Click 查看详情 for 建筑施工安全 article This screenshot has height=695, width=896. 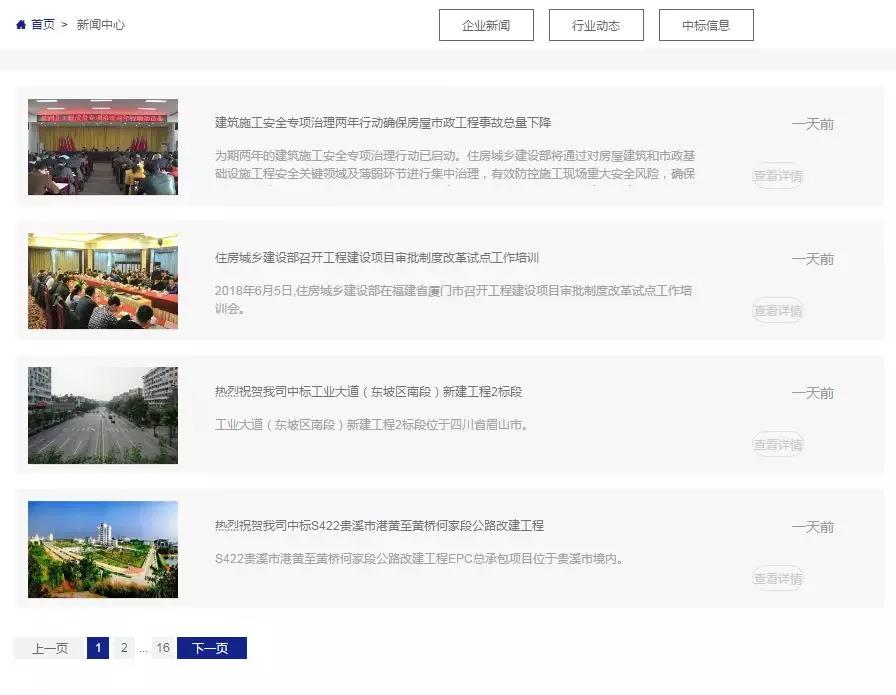778,176
